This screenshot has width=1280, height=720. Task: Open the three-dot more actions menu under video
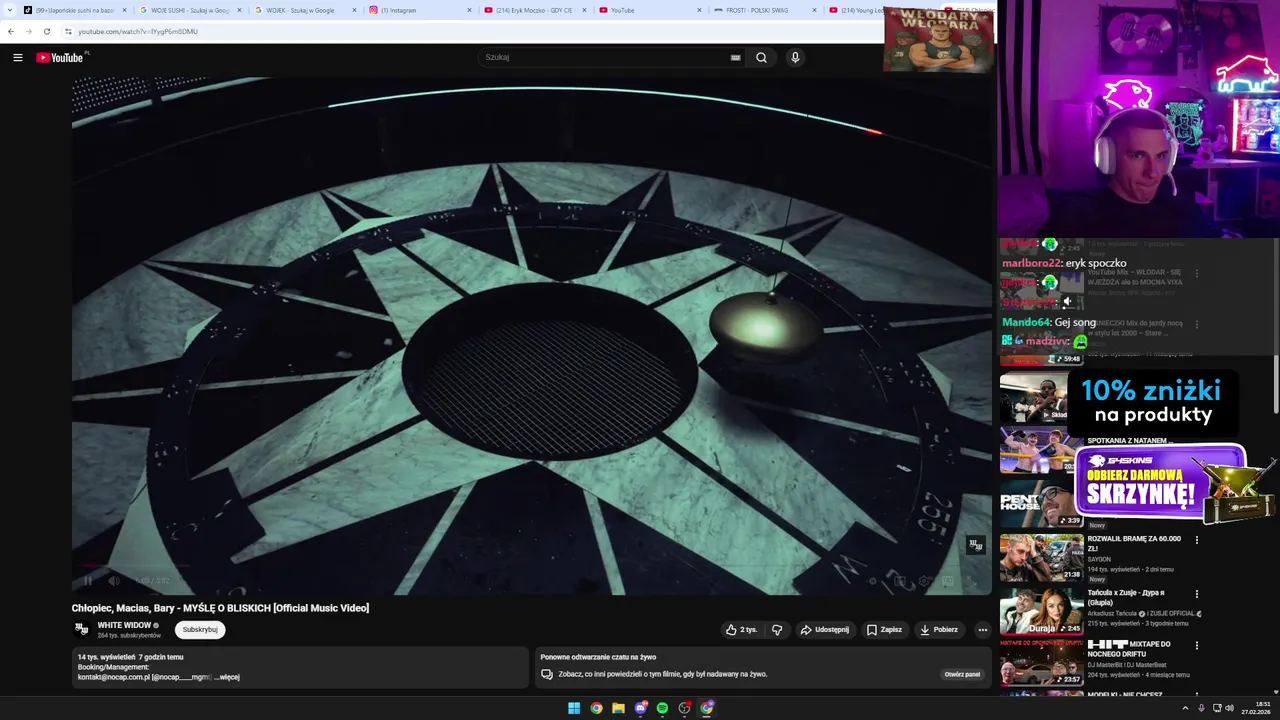coord(983,630)
